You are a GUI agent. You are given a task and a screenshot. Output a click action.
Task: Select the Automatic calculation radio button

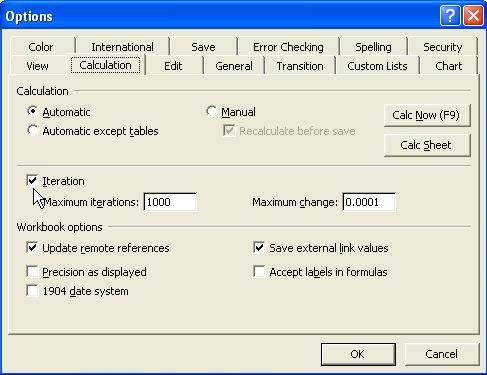tap(32, 111)
